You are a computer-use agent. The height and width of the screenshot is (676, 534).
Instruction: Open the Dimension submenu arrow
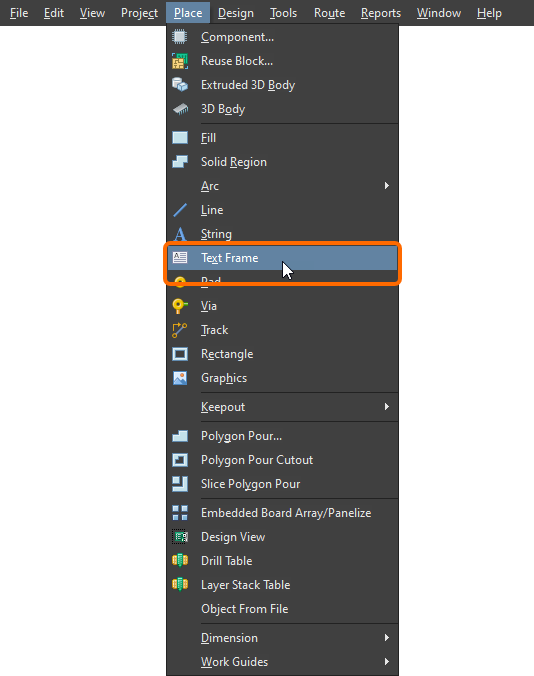point(387,638)
